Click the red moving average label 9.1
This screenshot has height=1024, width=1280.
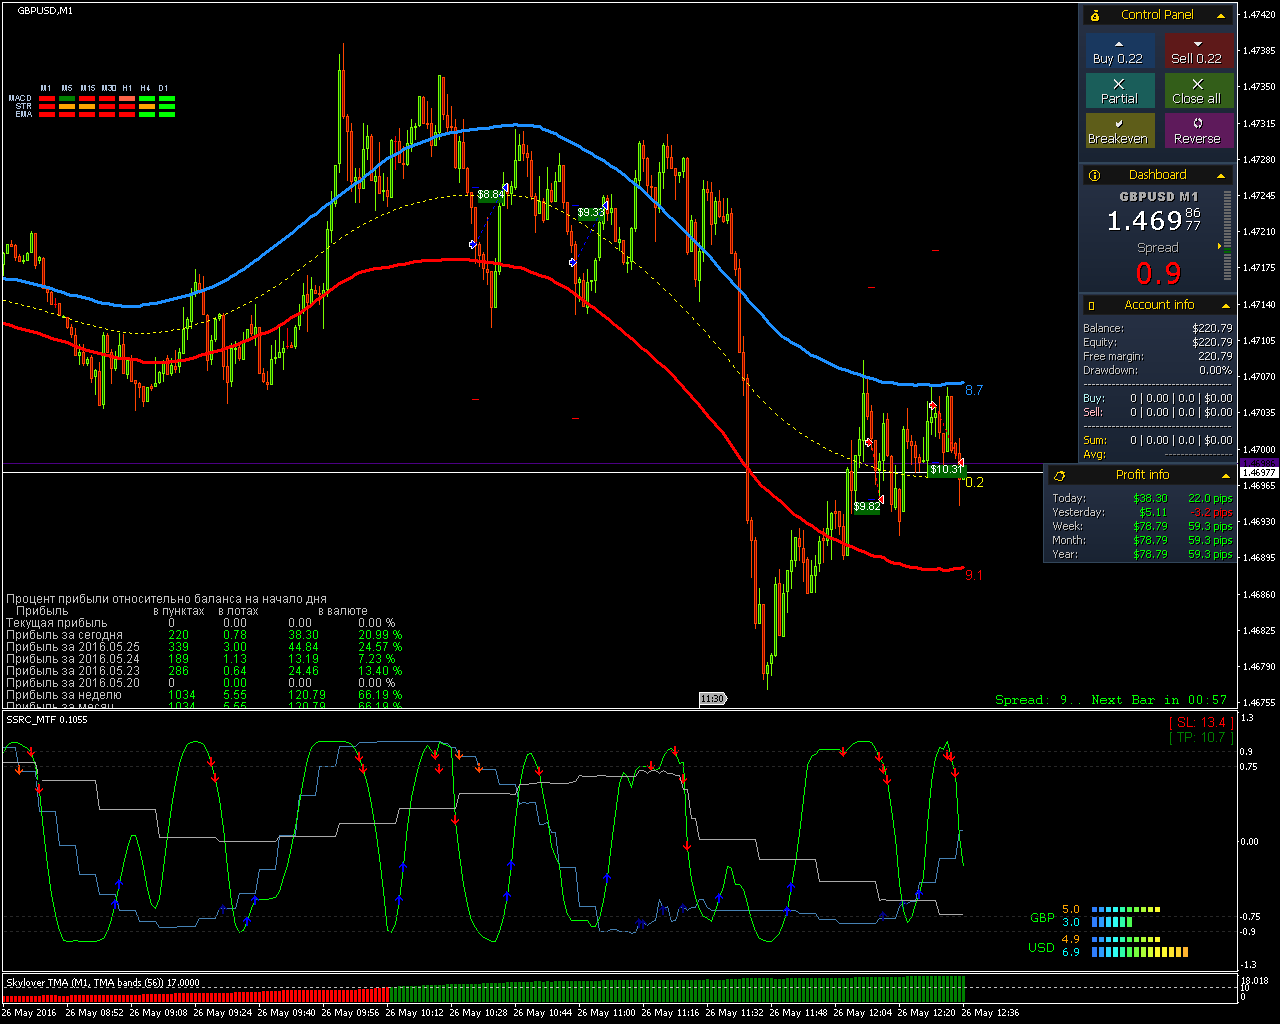974,575
